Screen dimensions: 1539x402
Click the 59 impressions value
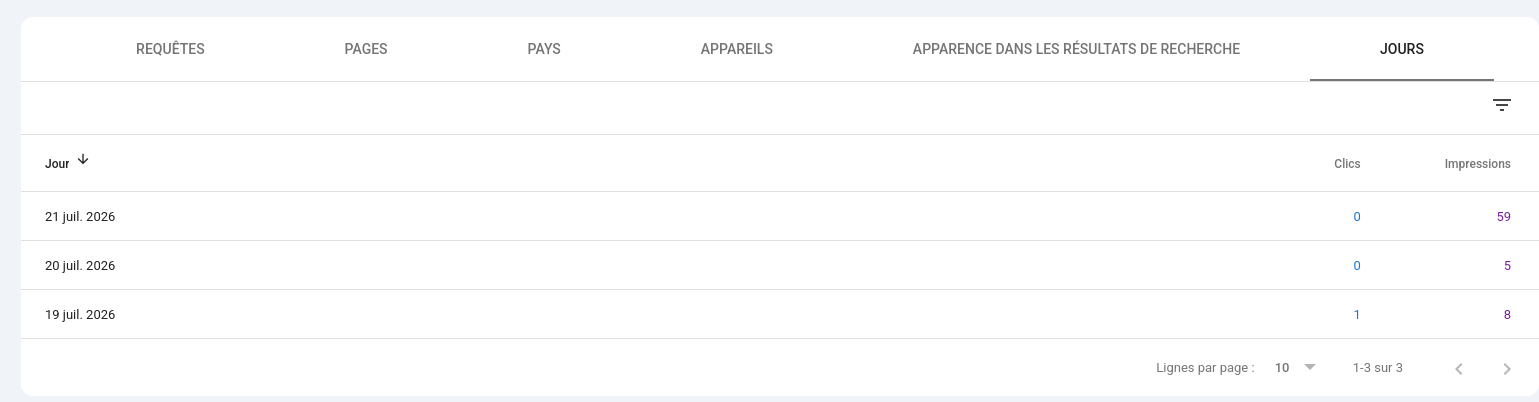click(1503, 217)
